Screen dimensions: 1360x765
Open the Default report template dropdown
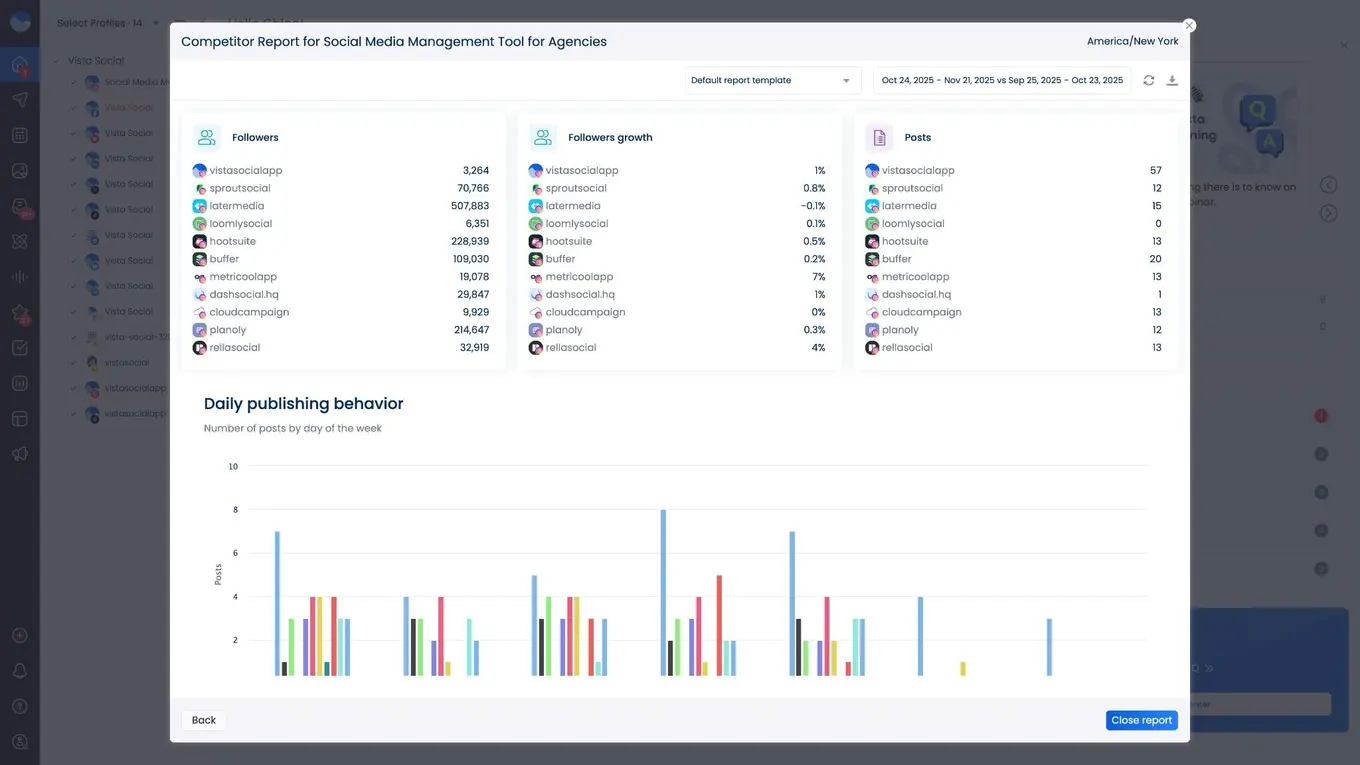pos(771,80)
